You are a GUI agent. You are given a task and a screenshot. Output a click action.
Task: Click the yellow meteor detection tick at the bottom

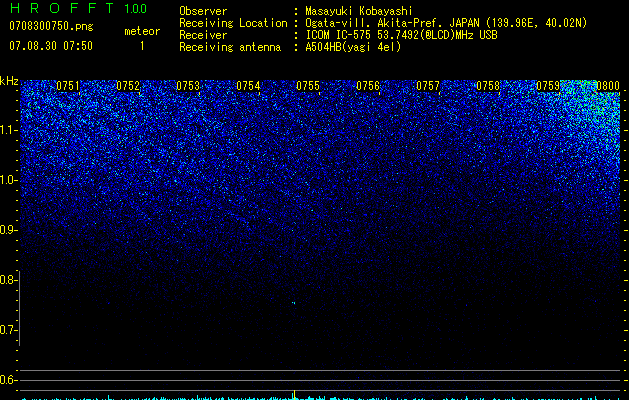(x=294, y=394)
